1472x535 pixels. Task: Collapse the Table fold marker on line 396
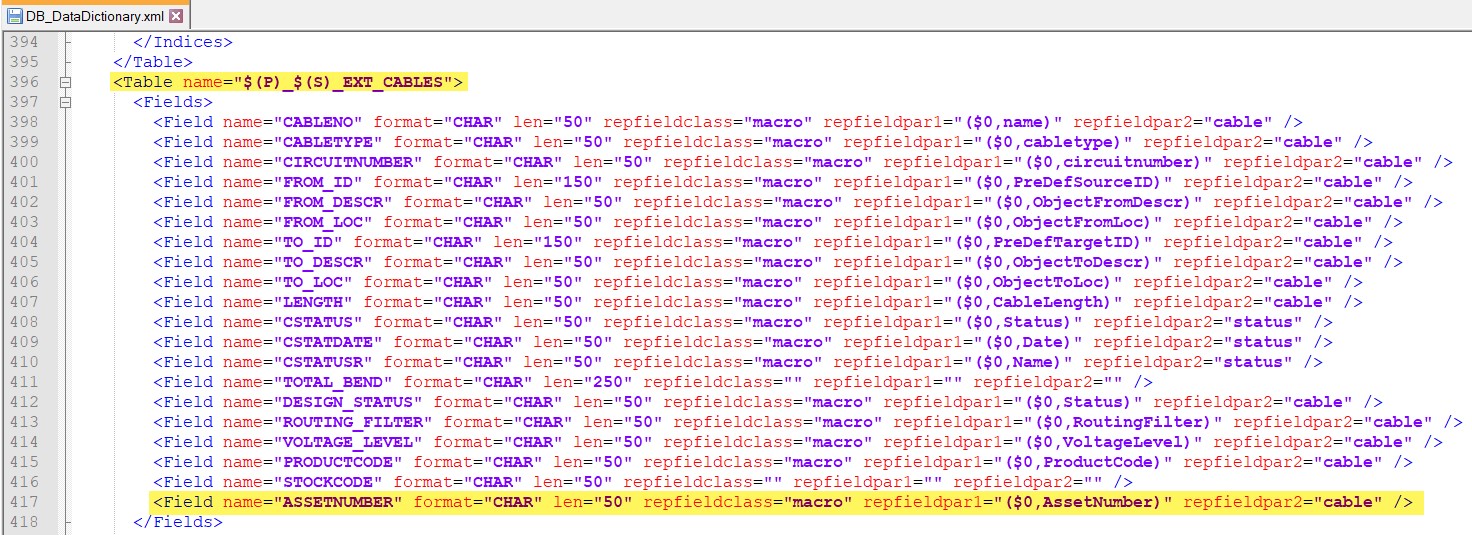66,82
